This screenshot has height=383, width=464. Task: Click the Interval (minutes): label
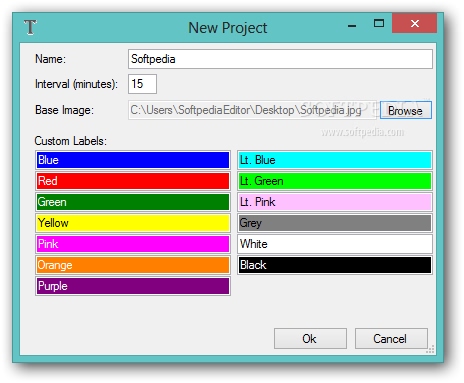tap(76, 84)
